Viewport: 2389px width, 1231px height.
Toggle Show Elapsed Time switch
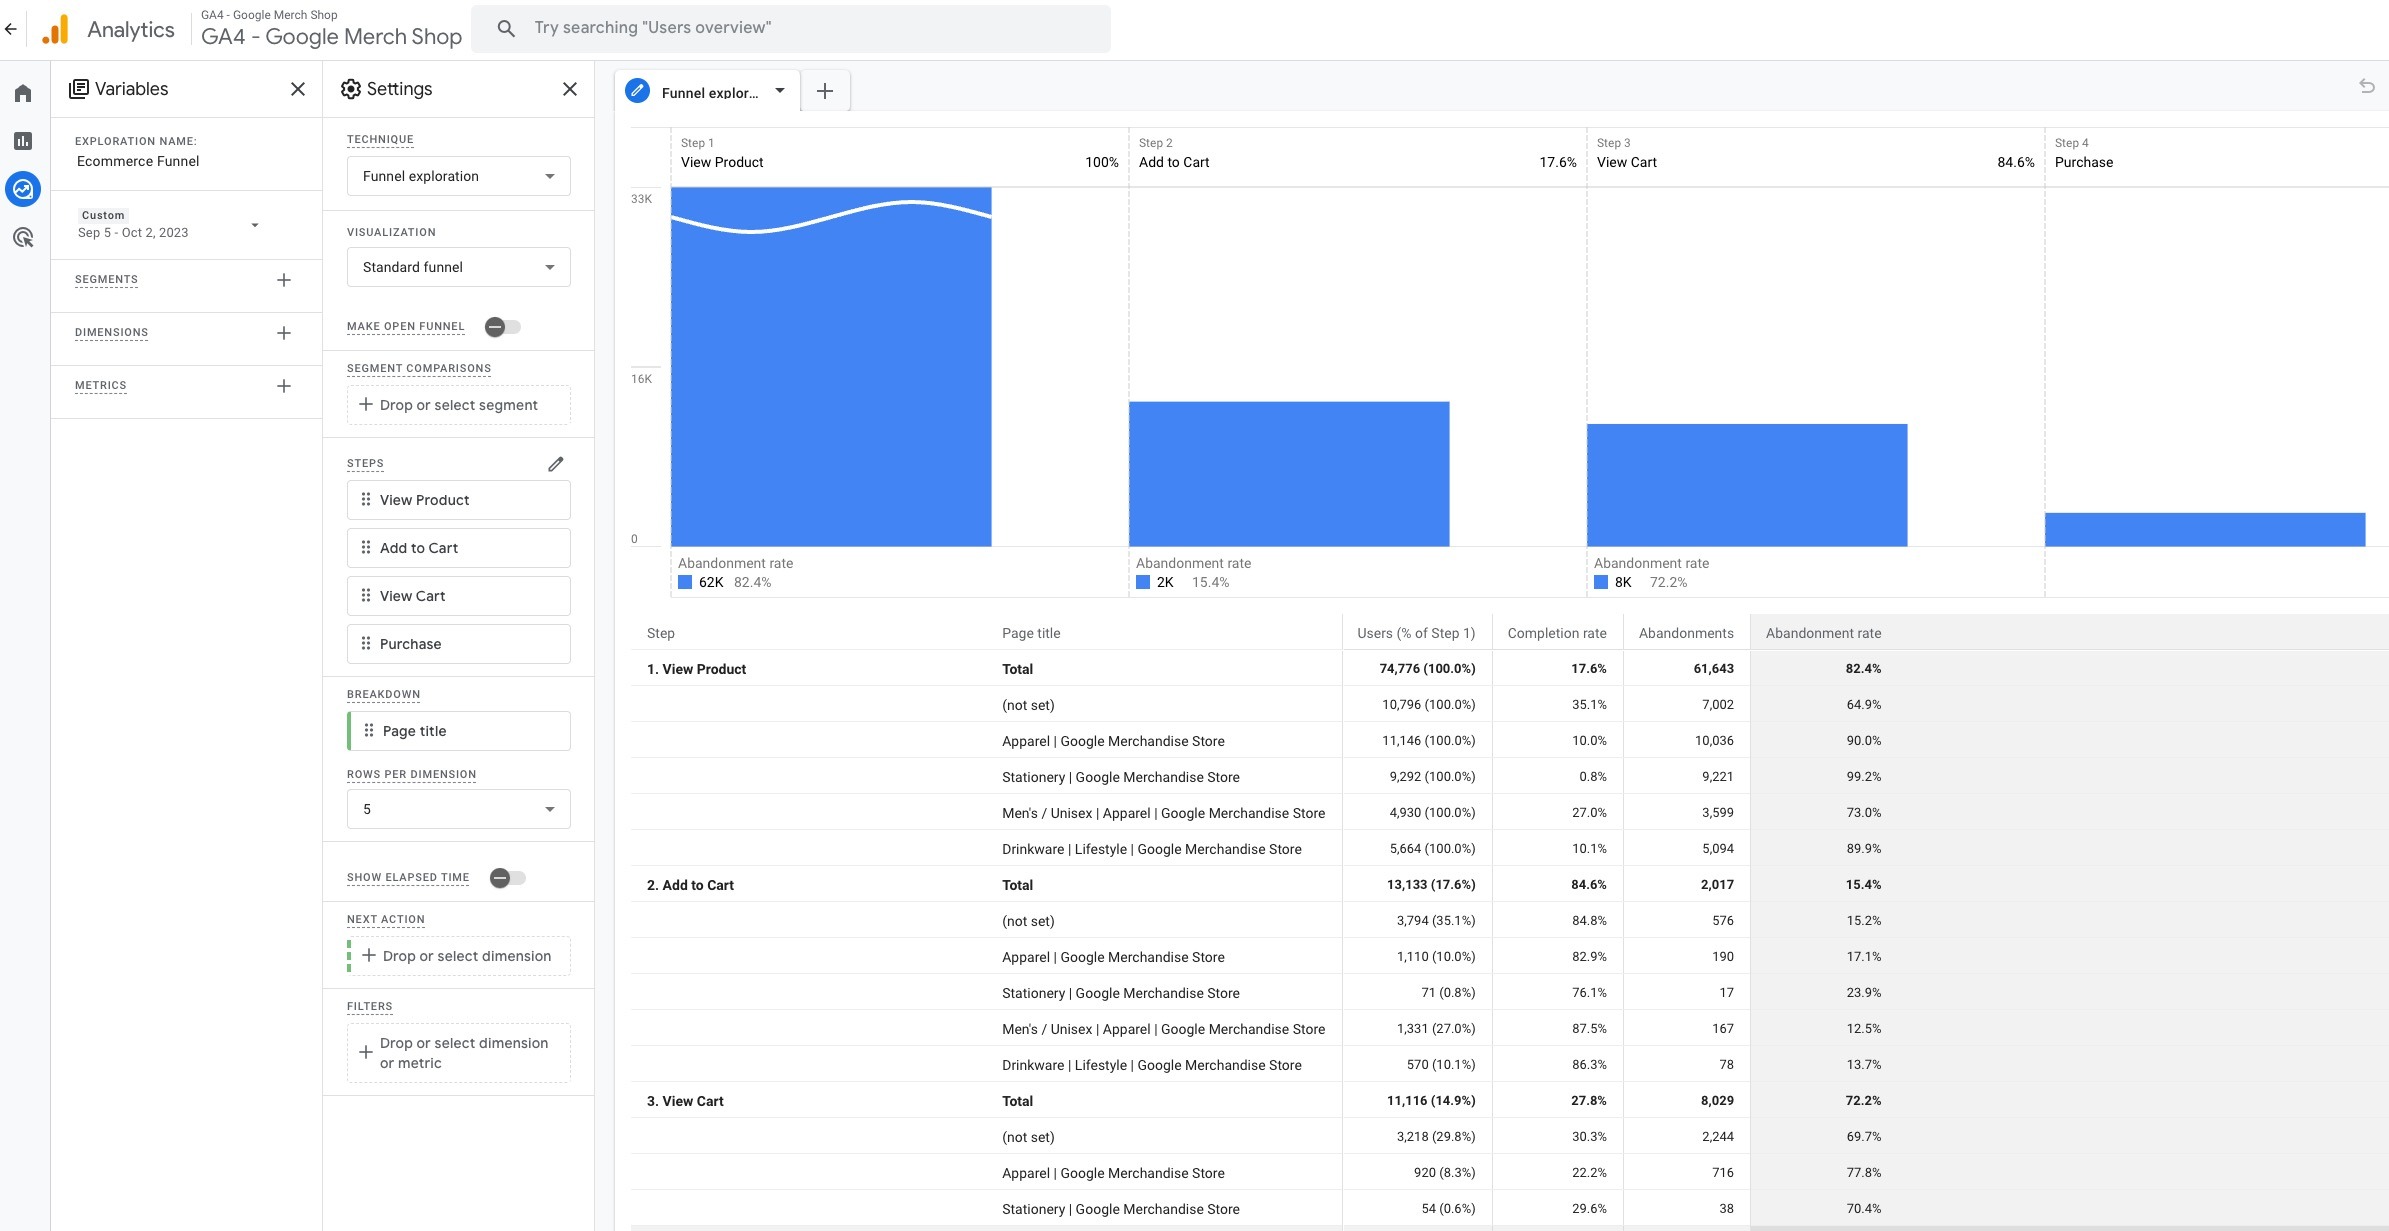(x=507, y=878)
